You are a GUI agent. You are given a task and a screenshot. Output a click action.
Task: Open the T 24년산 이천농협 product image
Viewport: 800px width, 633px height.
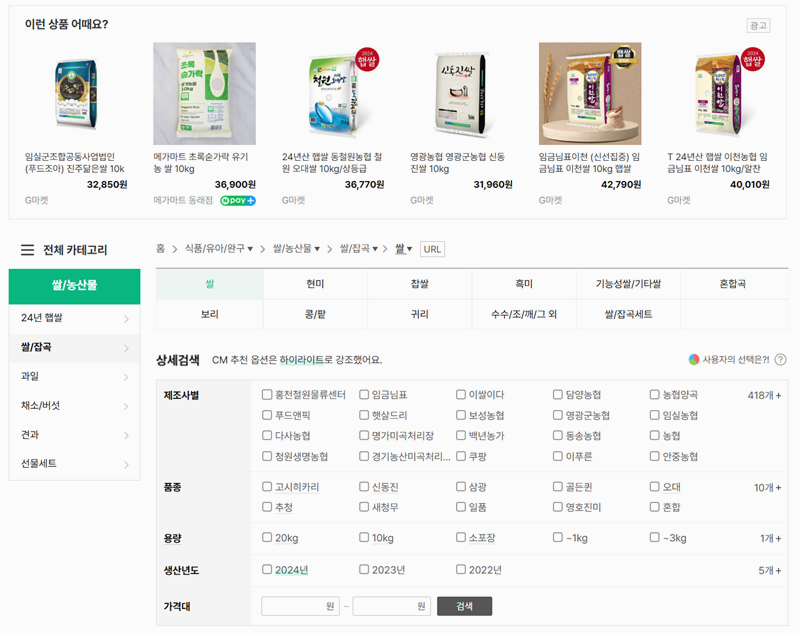718,93
